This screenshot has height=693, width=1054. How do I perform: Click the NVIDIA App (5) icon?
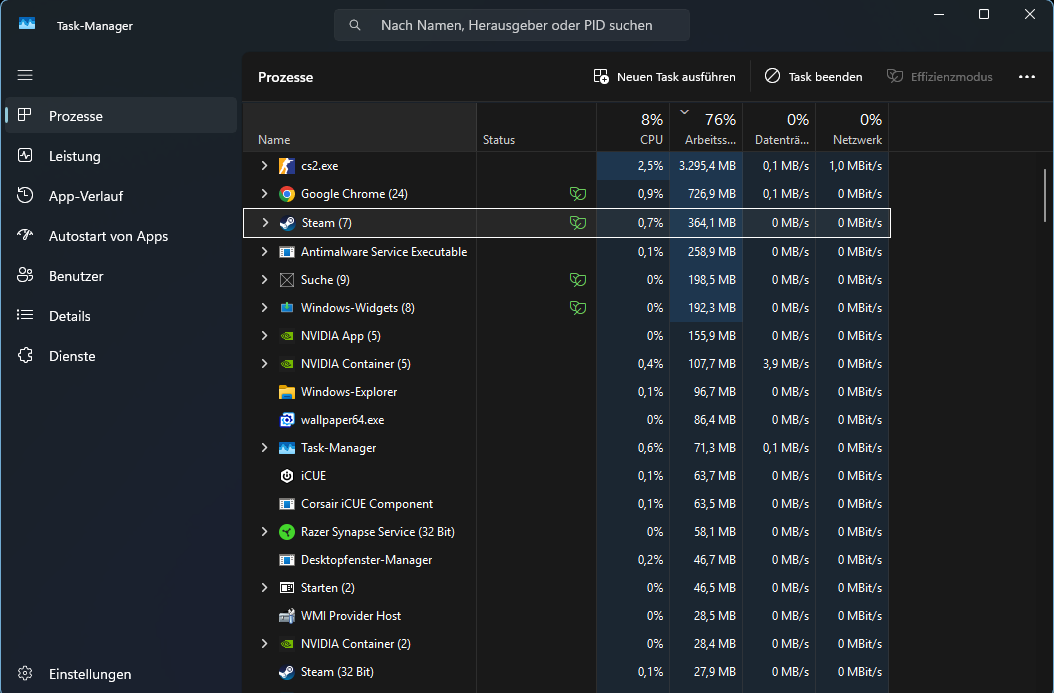tap(287, 336)
